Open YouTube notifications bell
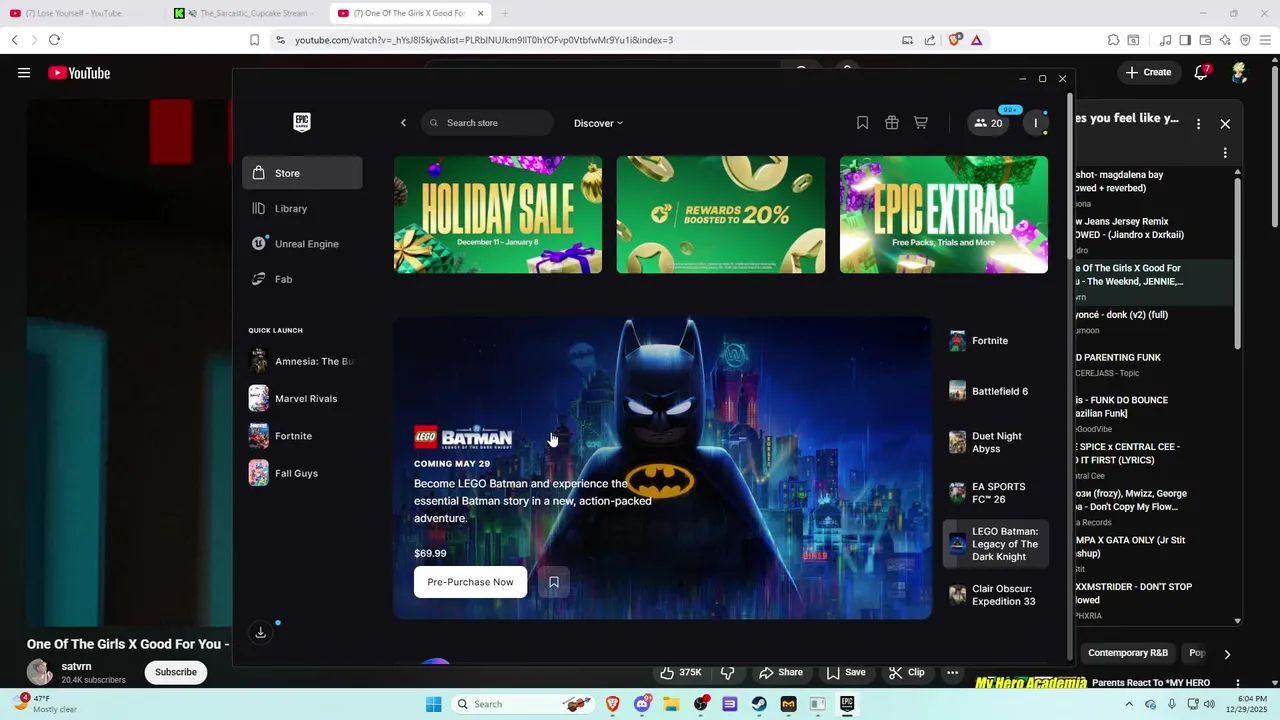 coord(1201,72)
